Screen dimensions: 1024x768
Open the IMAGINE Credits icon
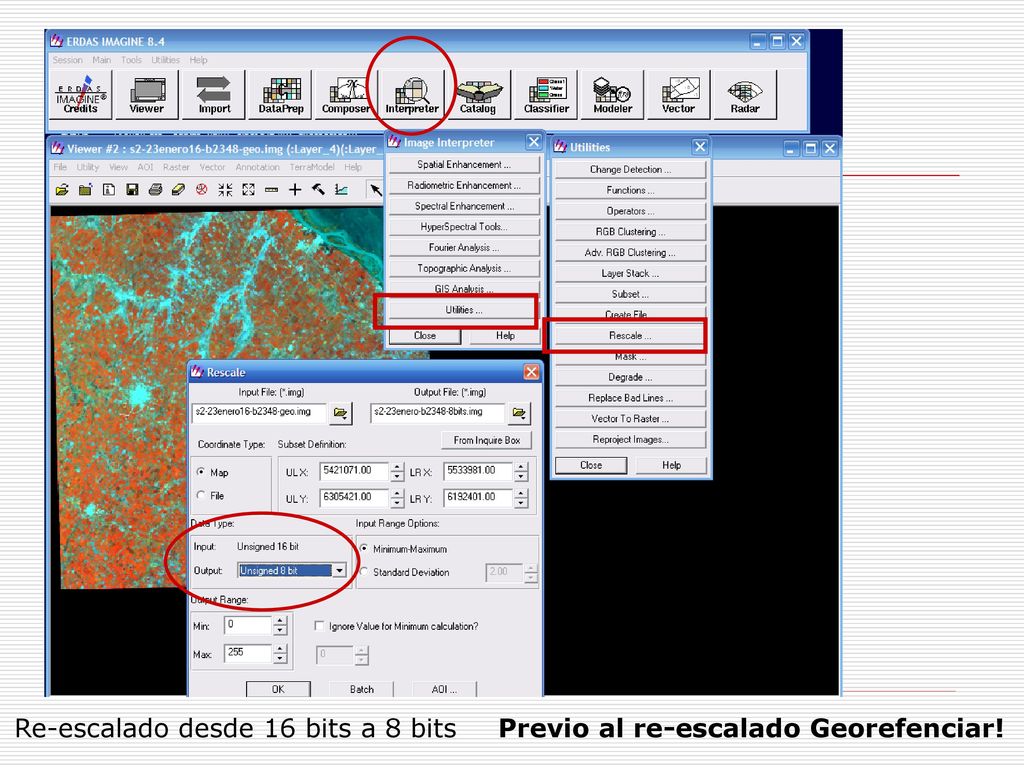click(81, 95)
